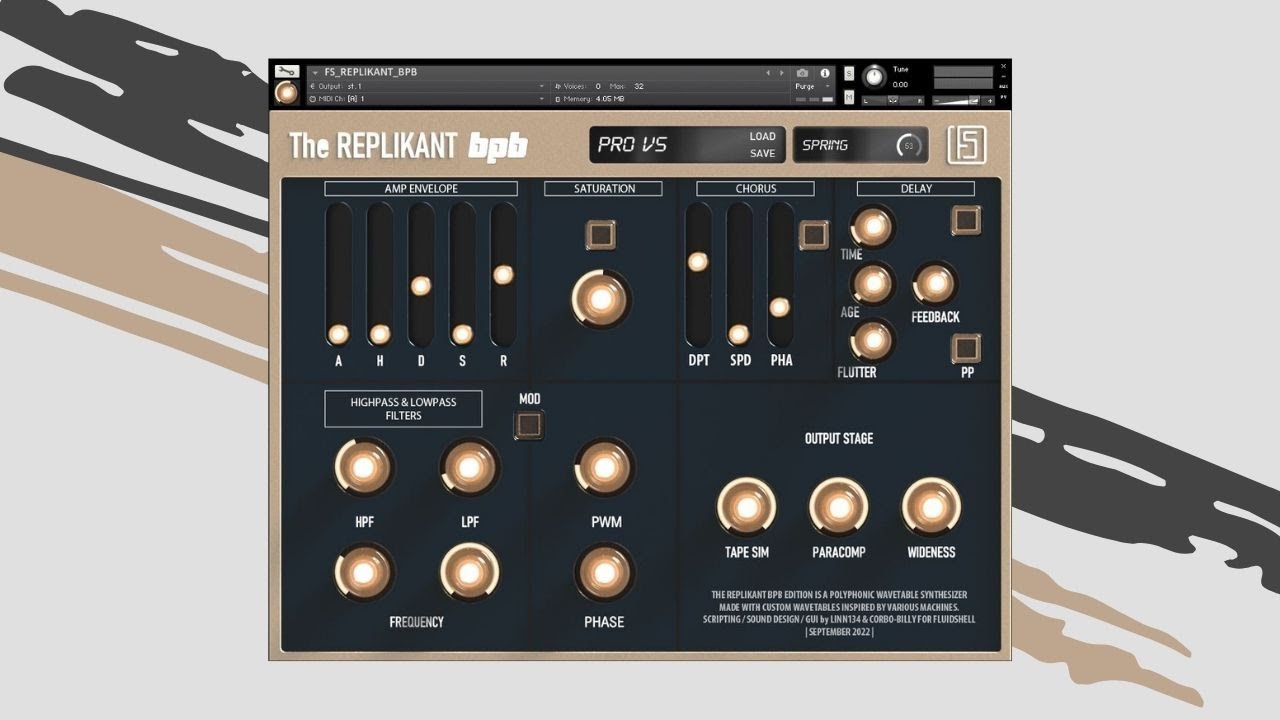
Task: Click the delay AGE knob
Action: click(x=873, y=284)
